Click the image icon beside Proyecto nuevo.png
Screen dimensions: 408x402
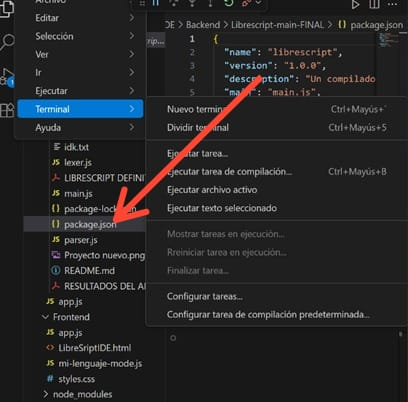click(x=56, y=255)
